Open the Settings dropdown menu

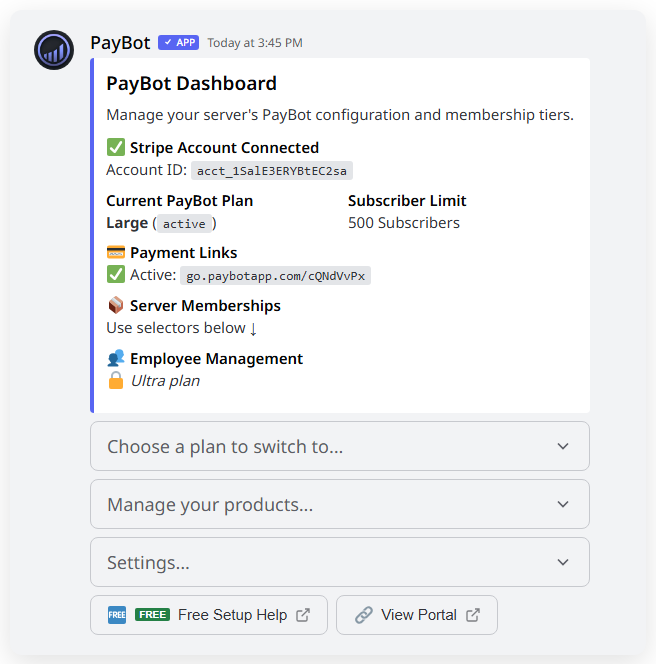340,563
